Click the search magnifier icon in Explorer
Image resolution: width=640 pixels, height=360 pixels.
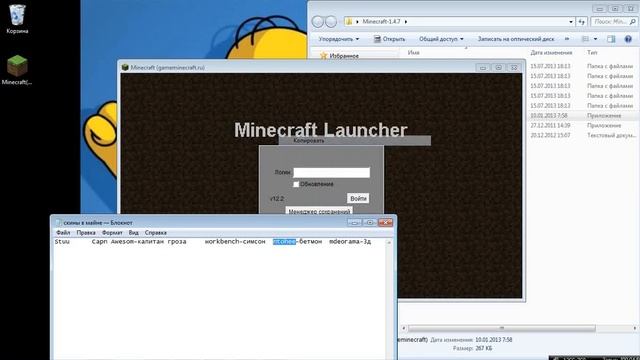(x=632, y=22)
